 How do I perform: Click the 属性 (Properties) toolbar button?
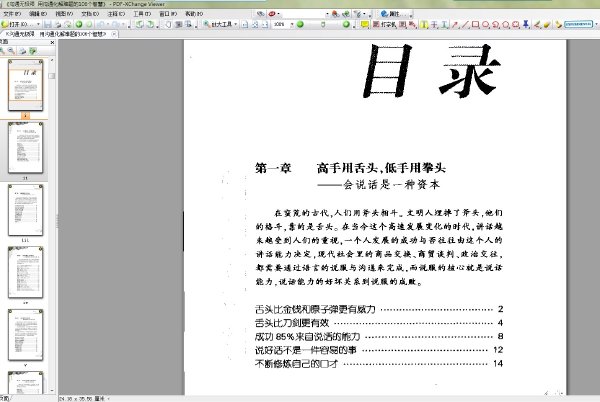pyautogui.click(x=394, y=14)
